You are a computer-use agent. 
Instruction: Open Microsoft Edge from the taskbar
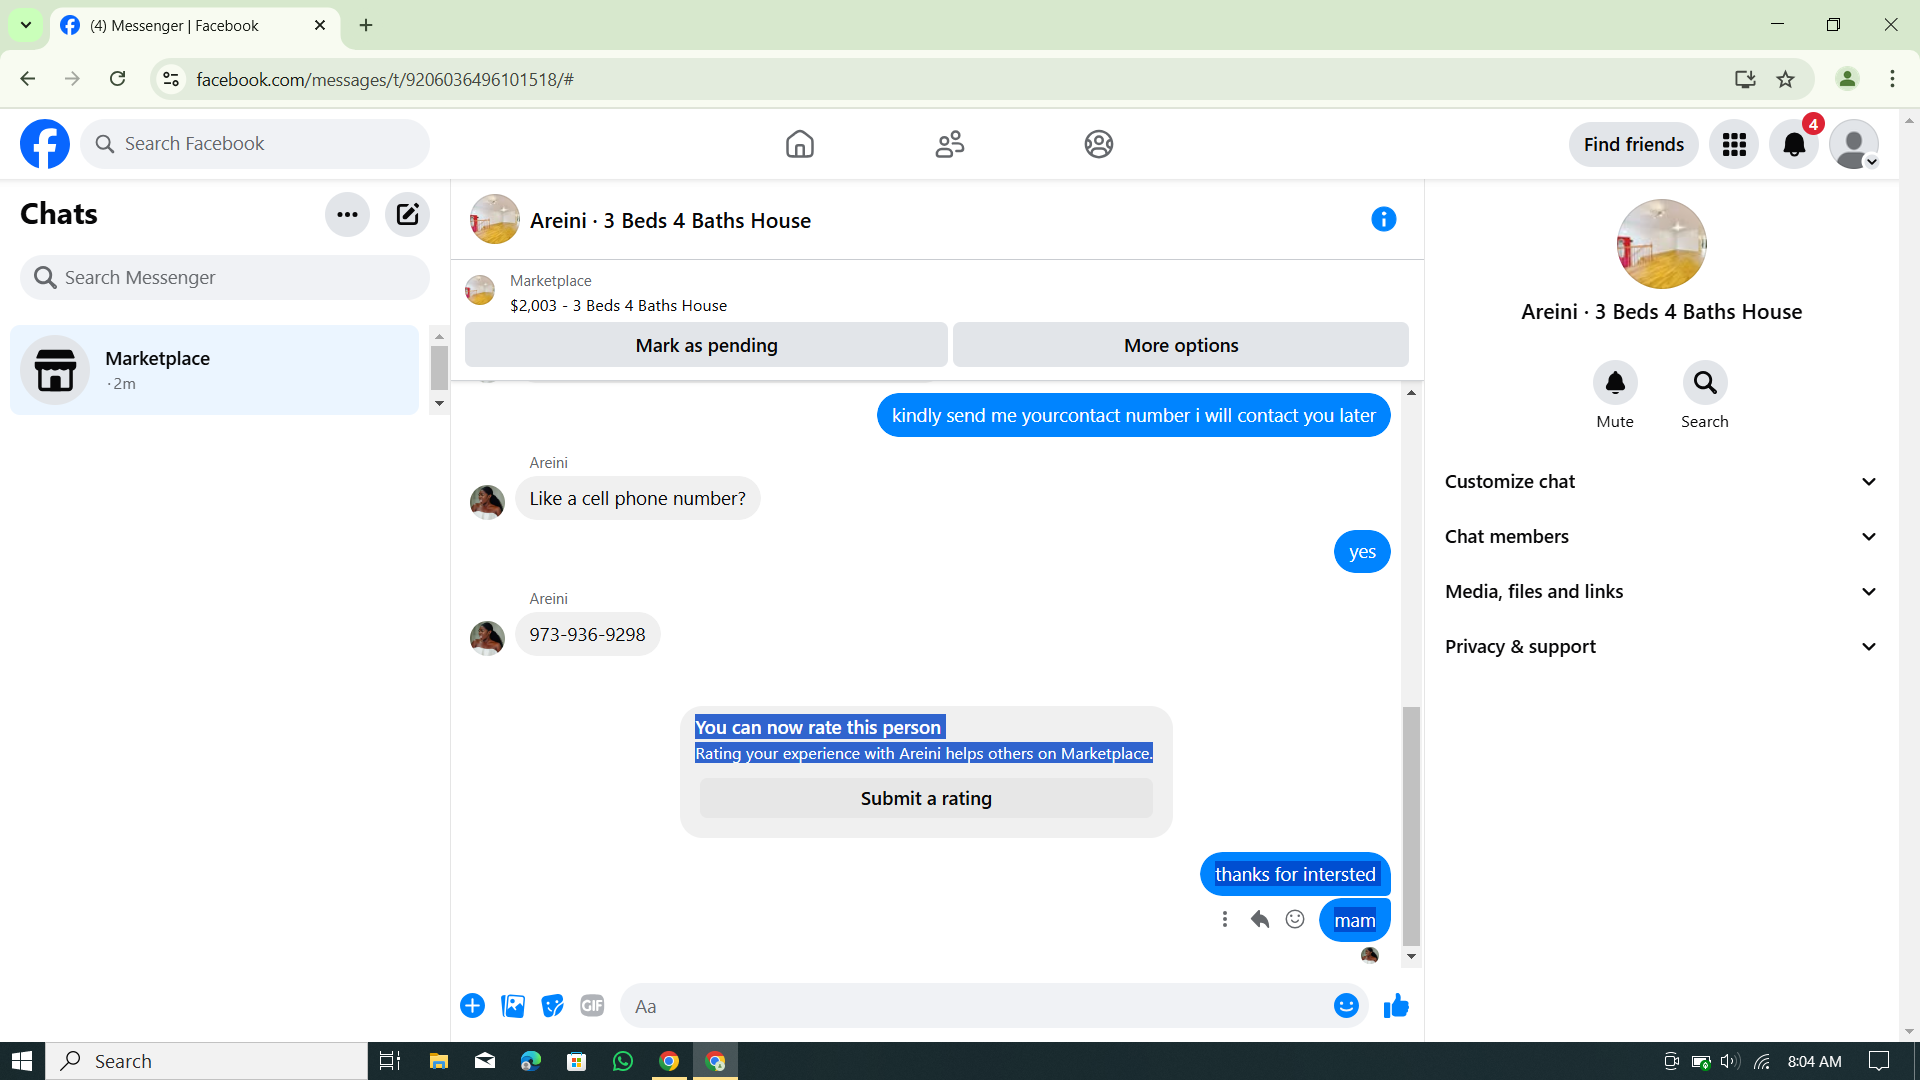click(530, 1061)
